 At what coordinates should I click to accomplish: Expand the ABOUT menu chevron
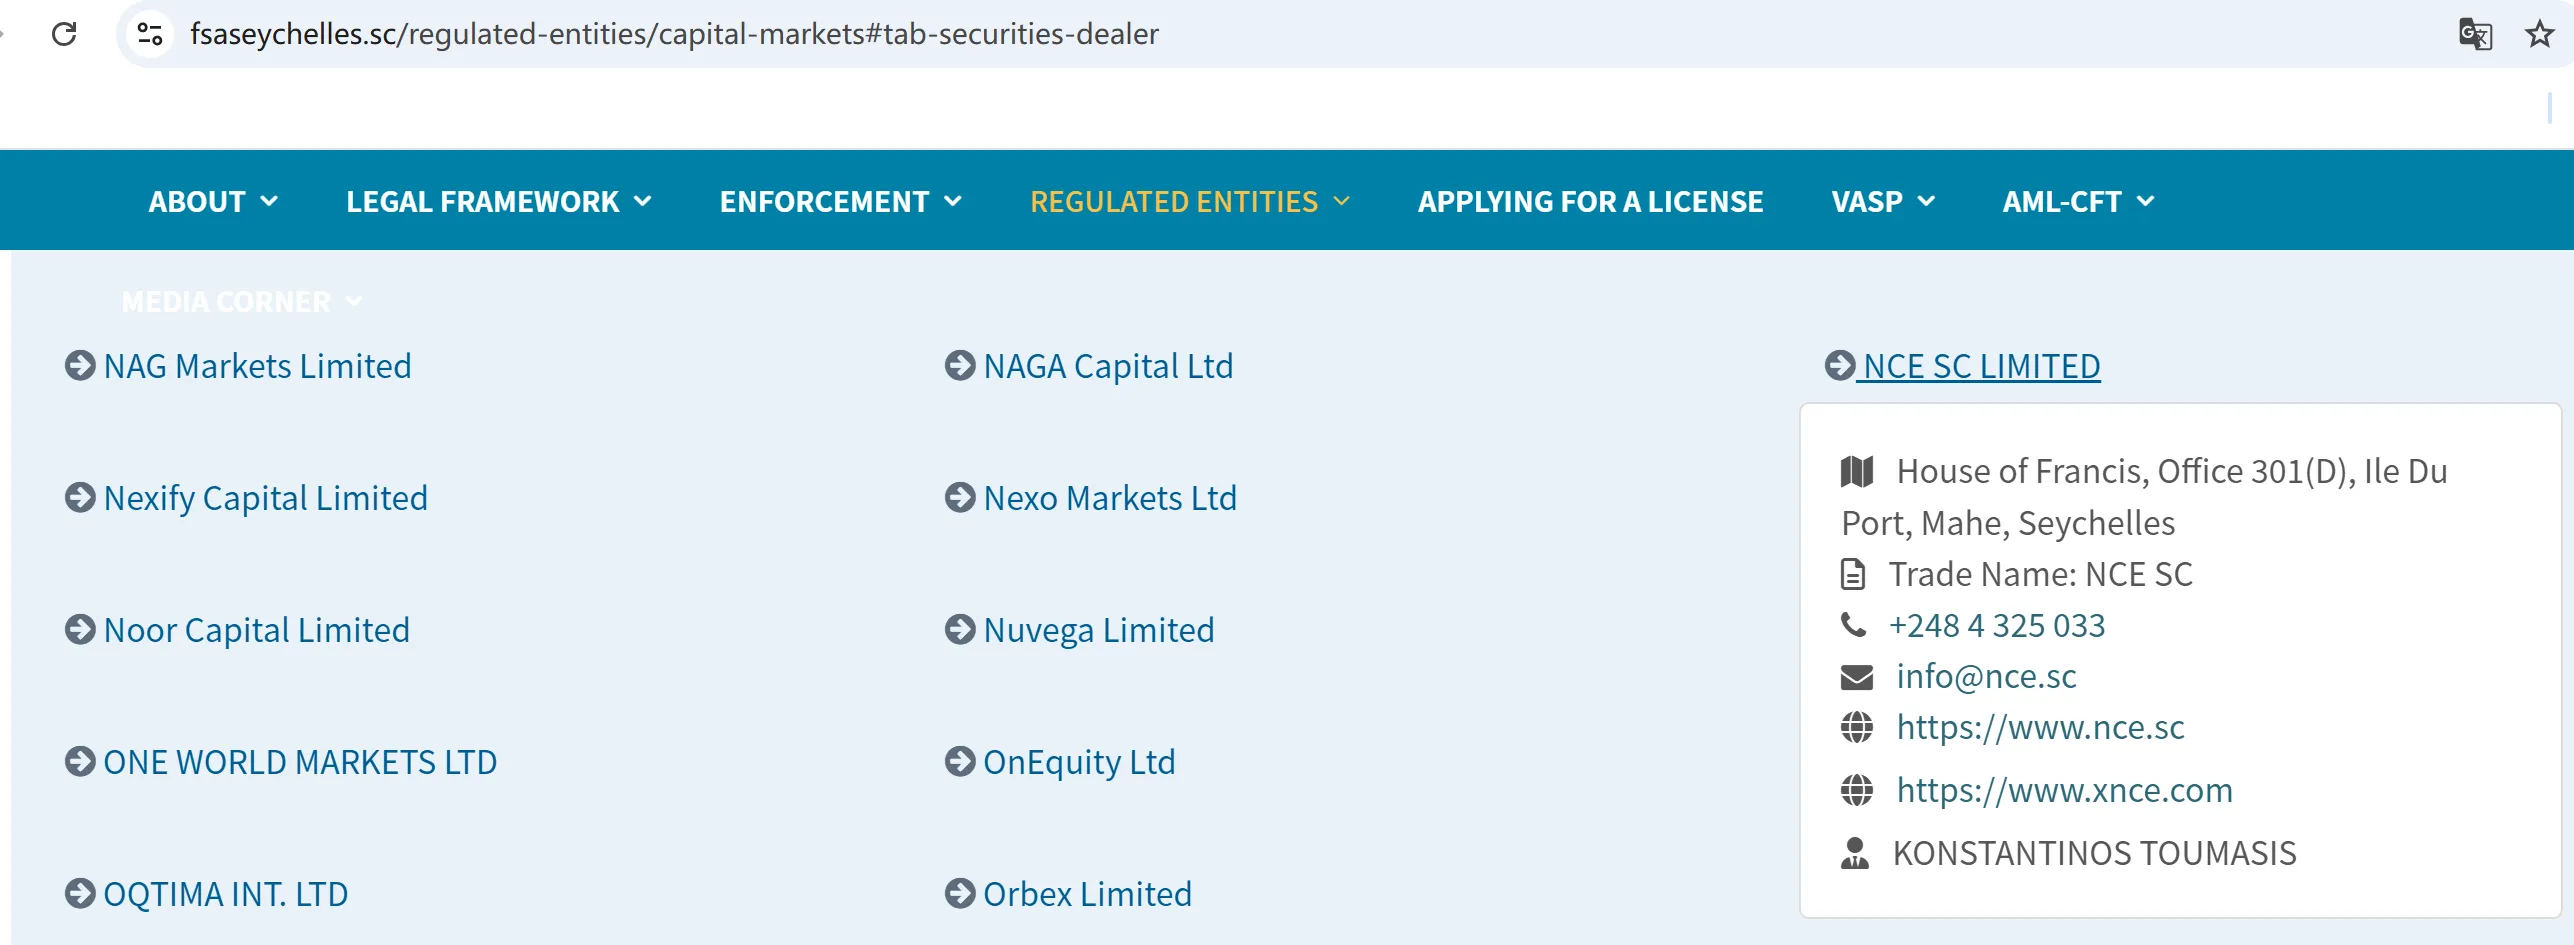tap(269, 201)
